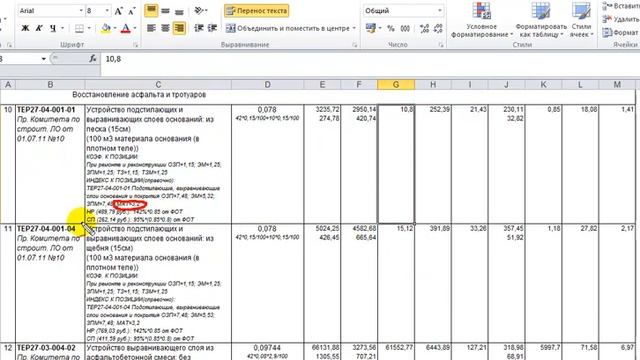The height and width of the screenshot is (360, 640).
Task: Click merged cell Восстановление асфальта и тротуаров
Action: click(x=139, y=95)
